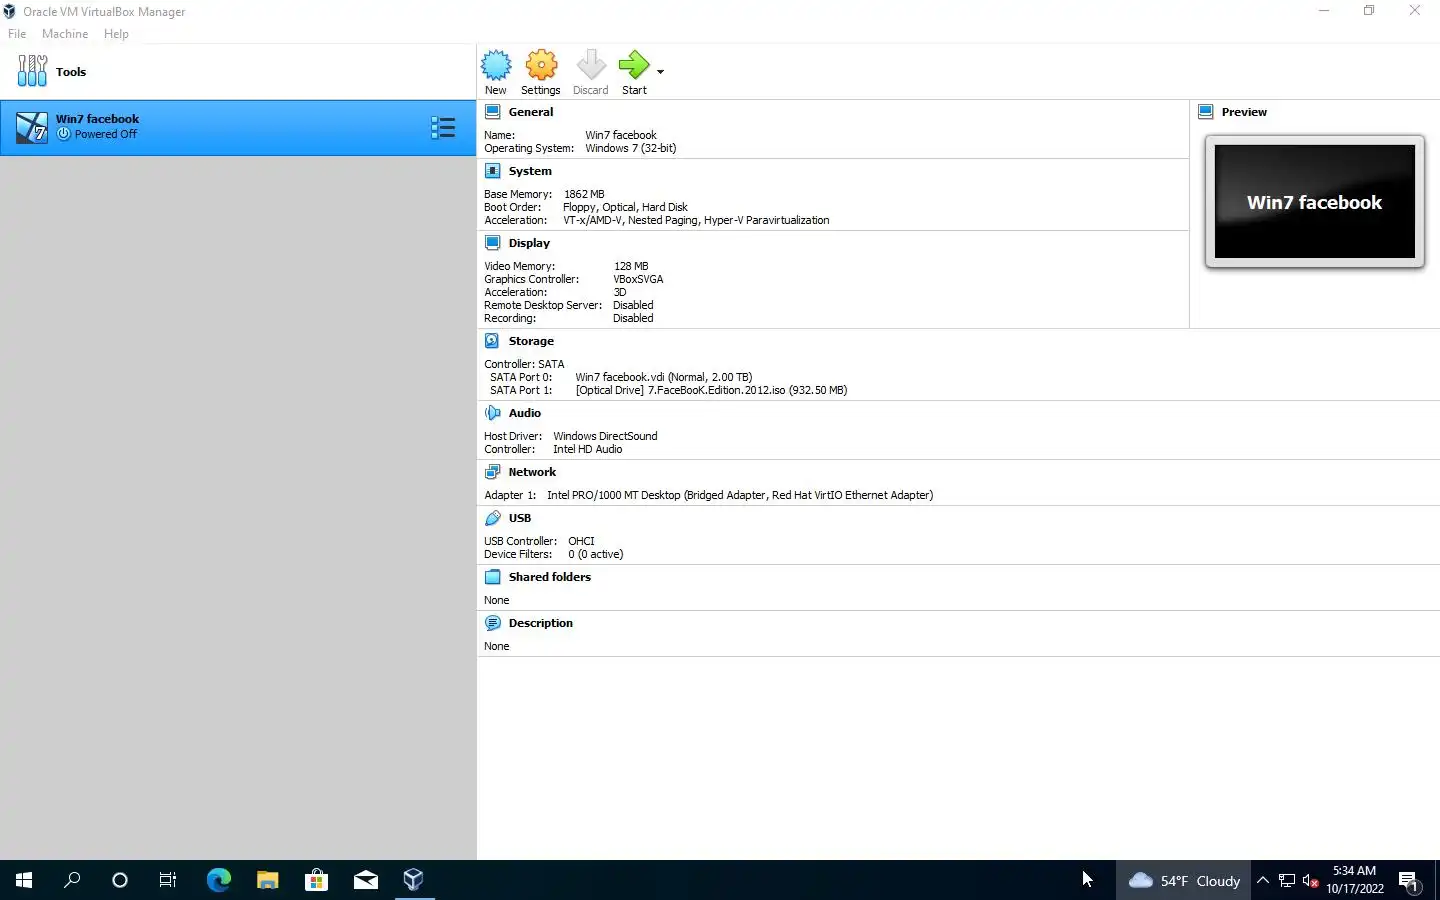Open File Explorer from taskbar
The height and width of the screenshot is (900, 1440).
click(267, 880)
